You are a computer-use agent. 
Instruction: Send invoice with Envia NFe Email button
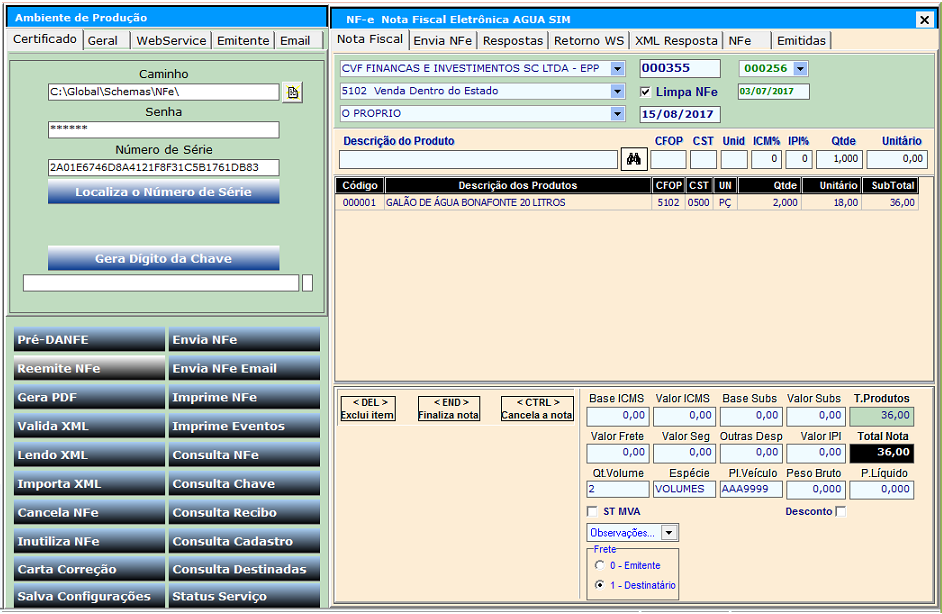click(245, 368)
